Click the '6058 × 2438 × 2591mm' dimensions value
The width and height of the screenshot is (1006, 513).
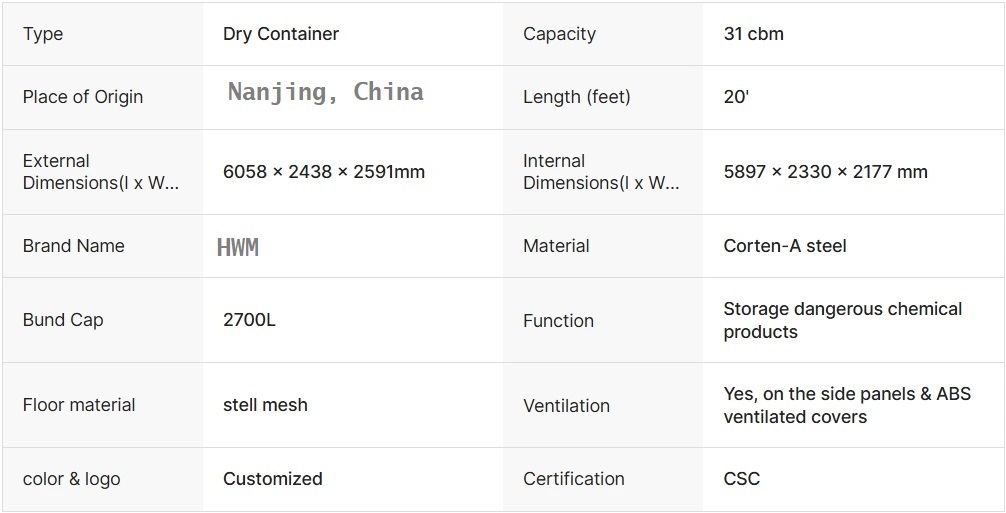point(324,172)
